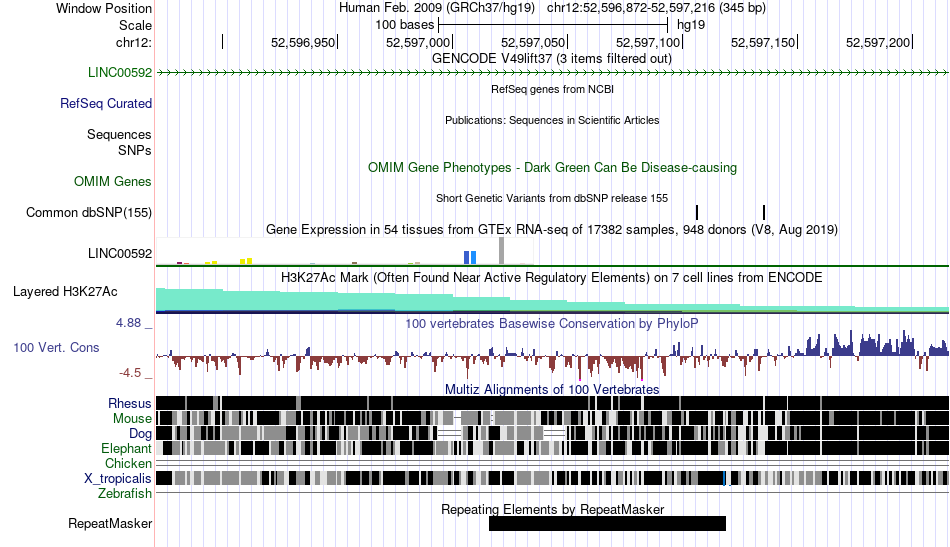Click the Short Genetic Variants dbSNP title
Image resolution: width=950 pixels, height=547 pixels.
tap(552, 198)
